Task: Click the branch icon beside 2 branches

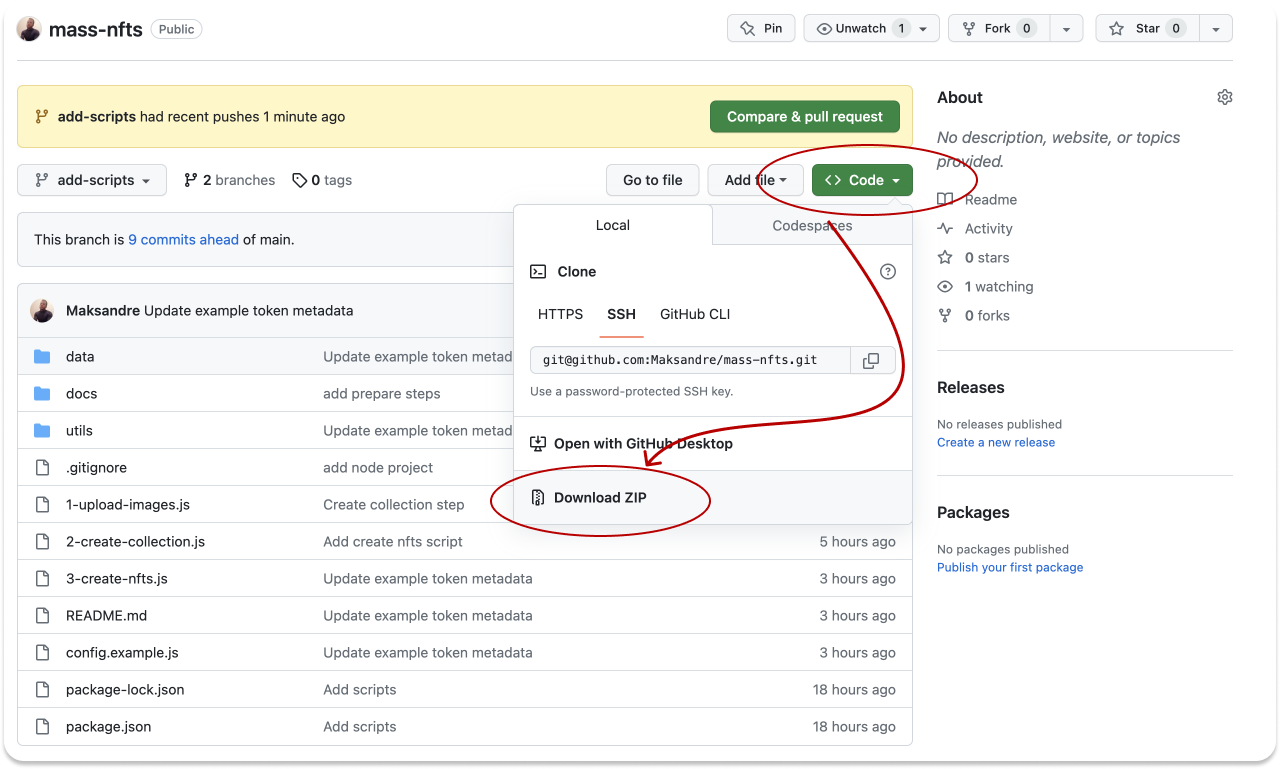Action: (190, 180)
